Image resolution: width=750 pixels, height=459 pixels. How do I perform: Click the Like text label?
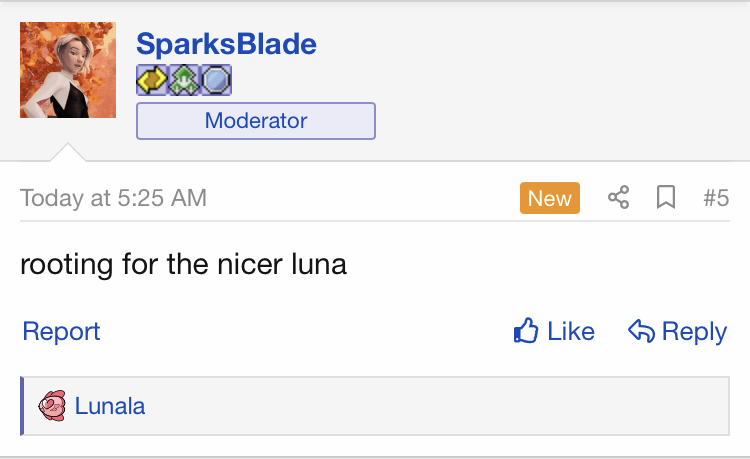click(x=571, y=331)
